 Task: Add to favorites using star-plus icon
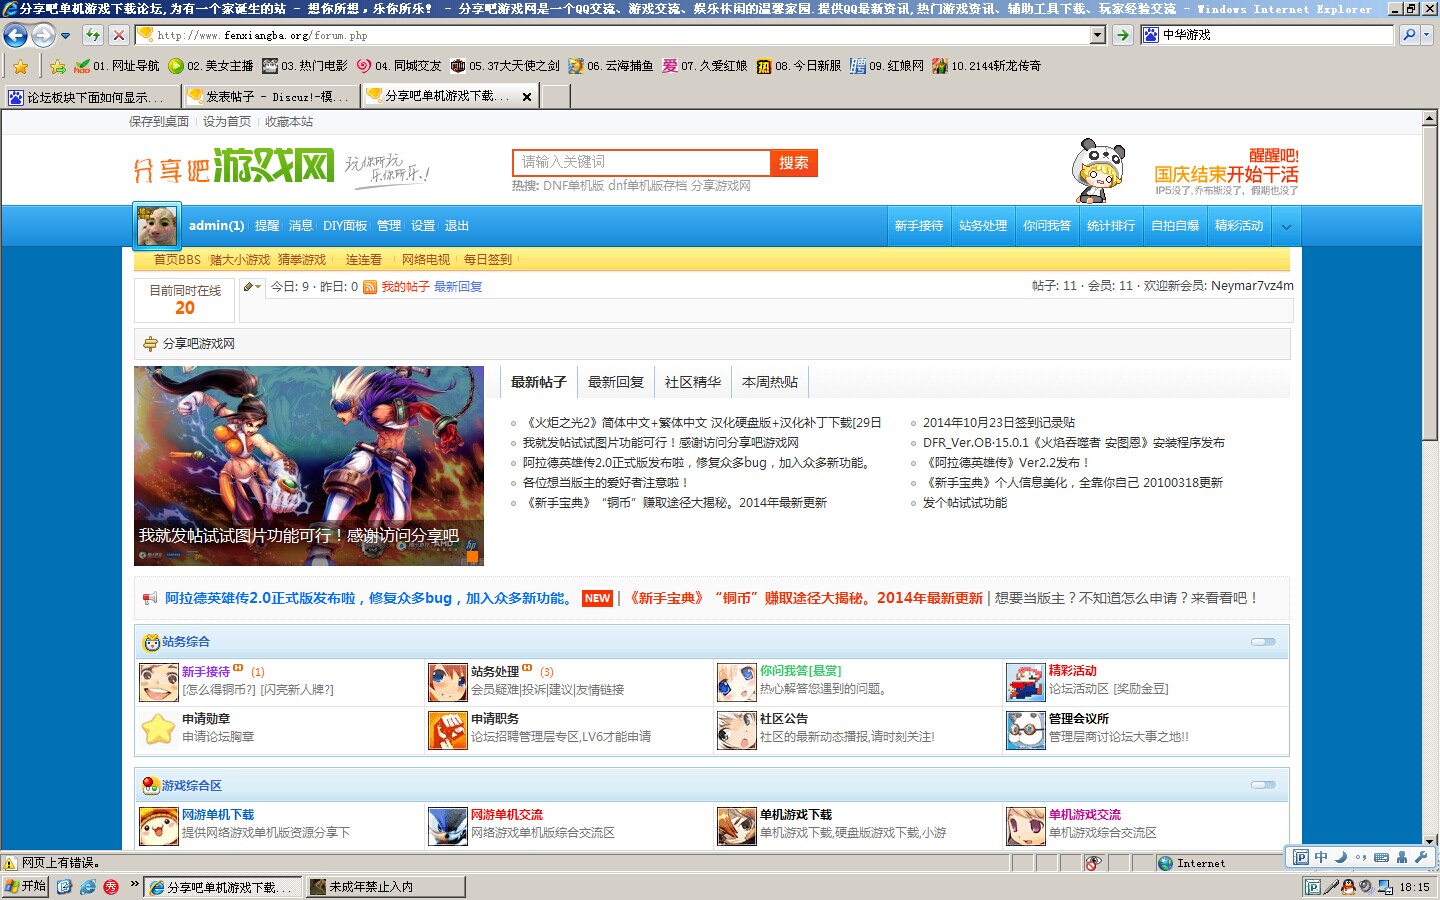pos(58,67)
